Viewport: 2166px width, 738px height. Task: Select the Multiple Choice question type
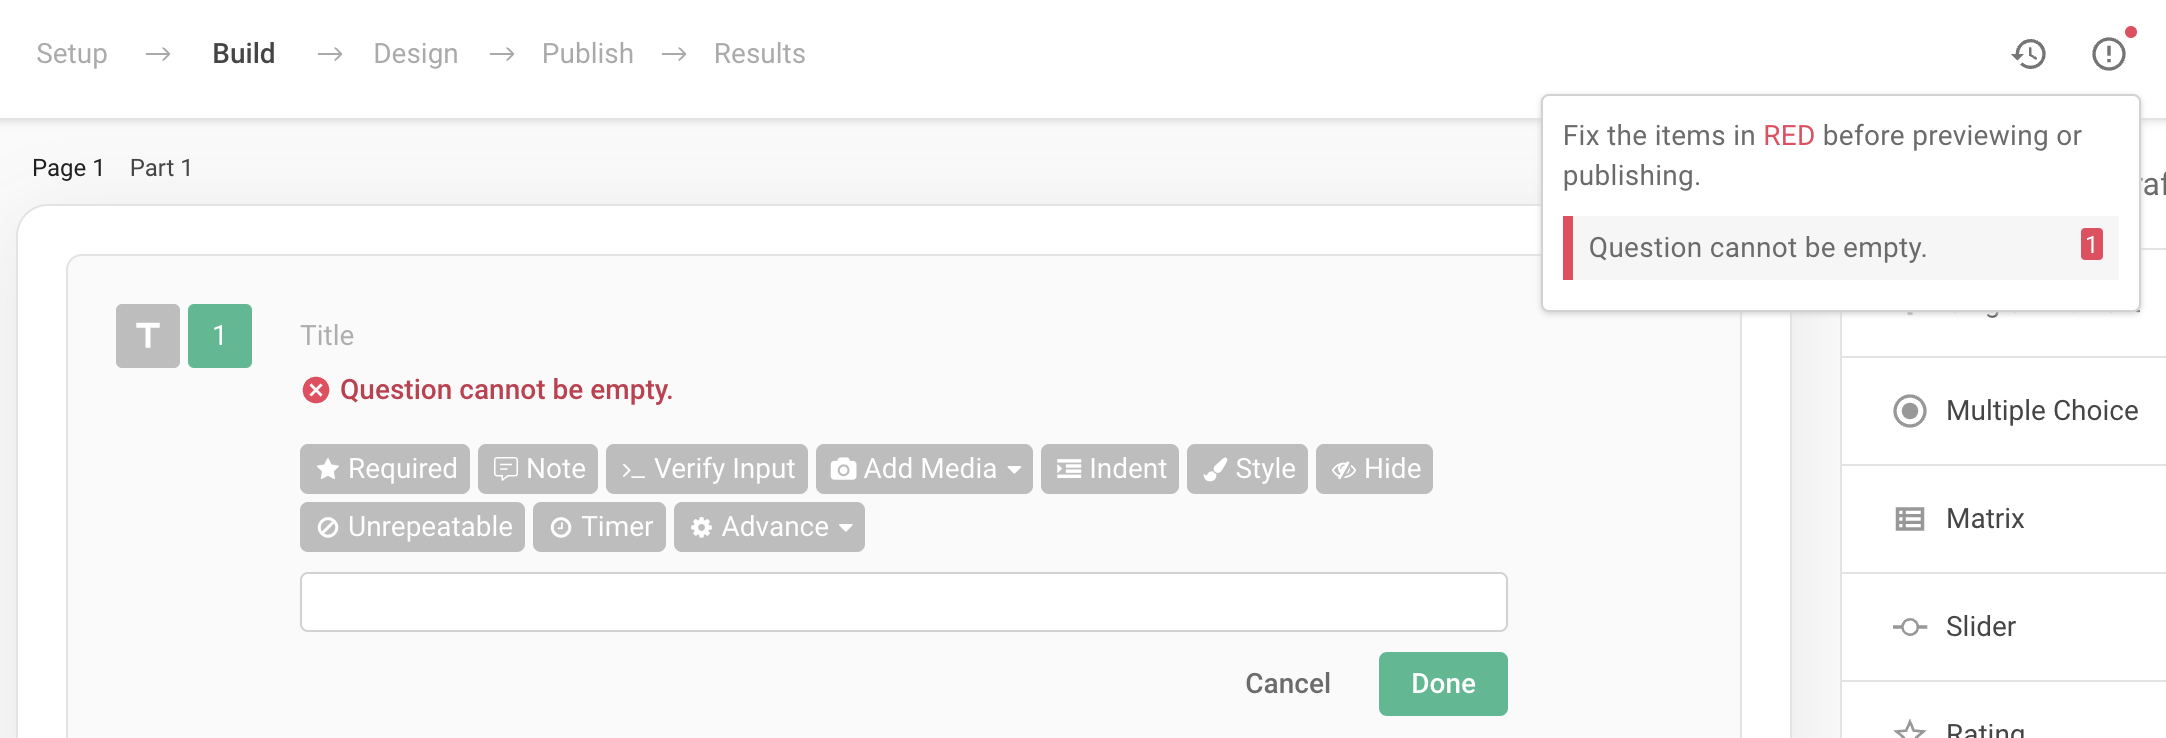click(x=2040, y=410)
